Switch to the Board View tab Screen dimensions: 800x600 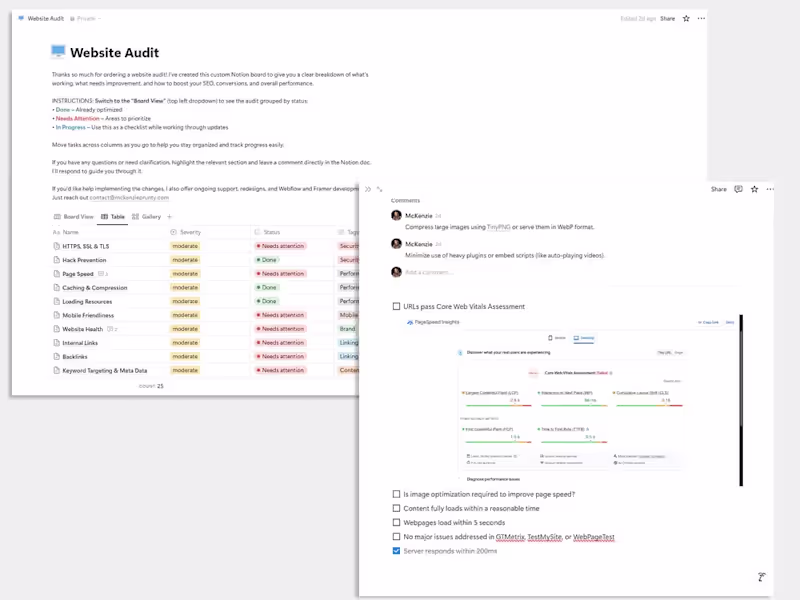(x=75, y=217)
